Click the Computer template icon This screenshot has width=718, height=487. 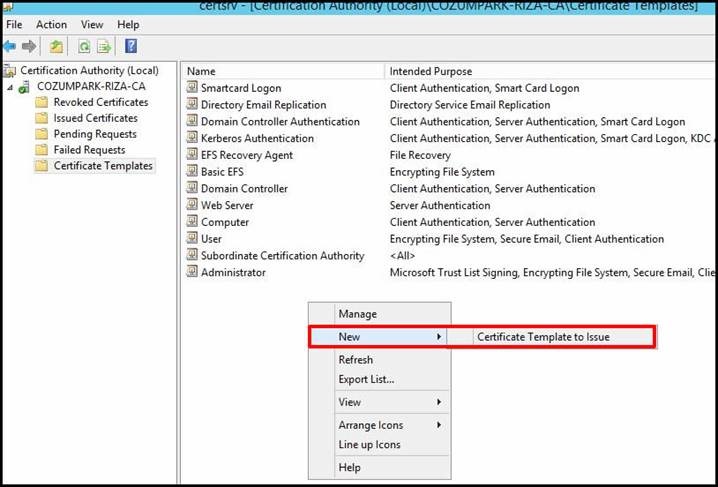point(192,222)
